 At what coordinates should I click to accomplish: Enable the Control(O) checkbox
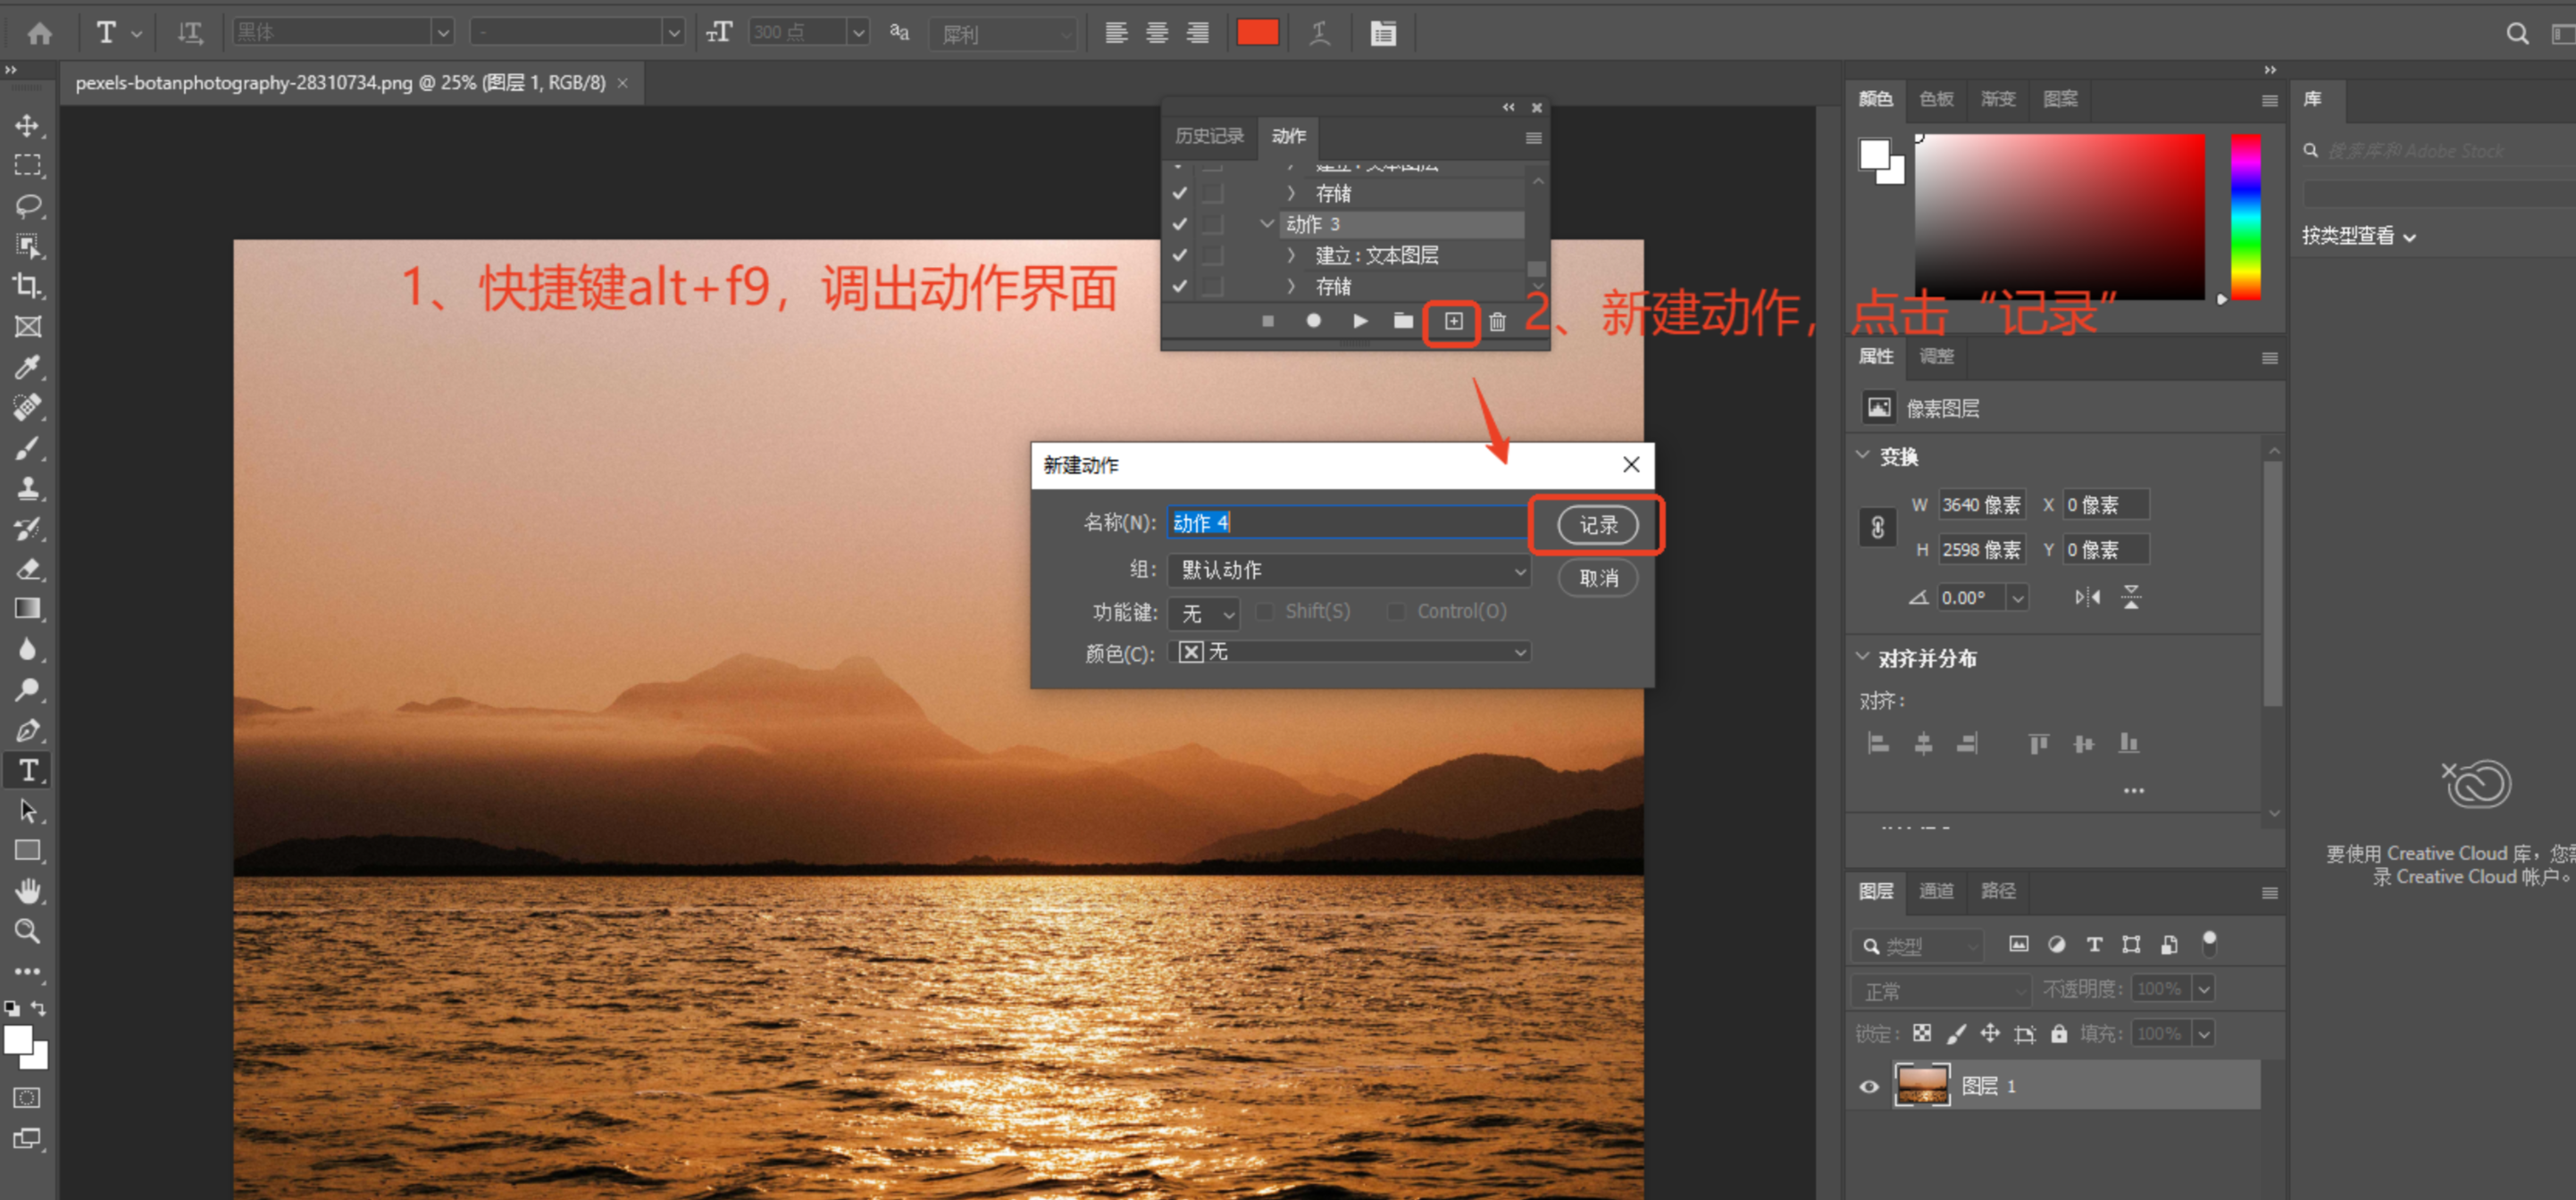[x=1396, y=612]
